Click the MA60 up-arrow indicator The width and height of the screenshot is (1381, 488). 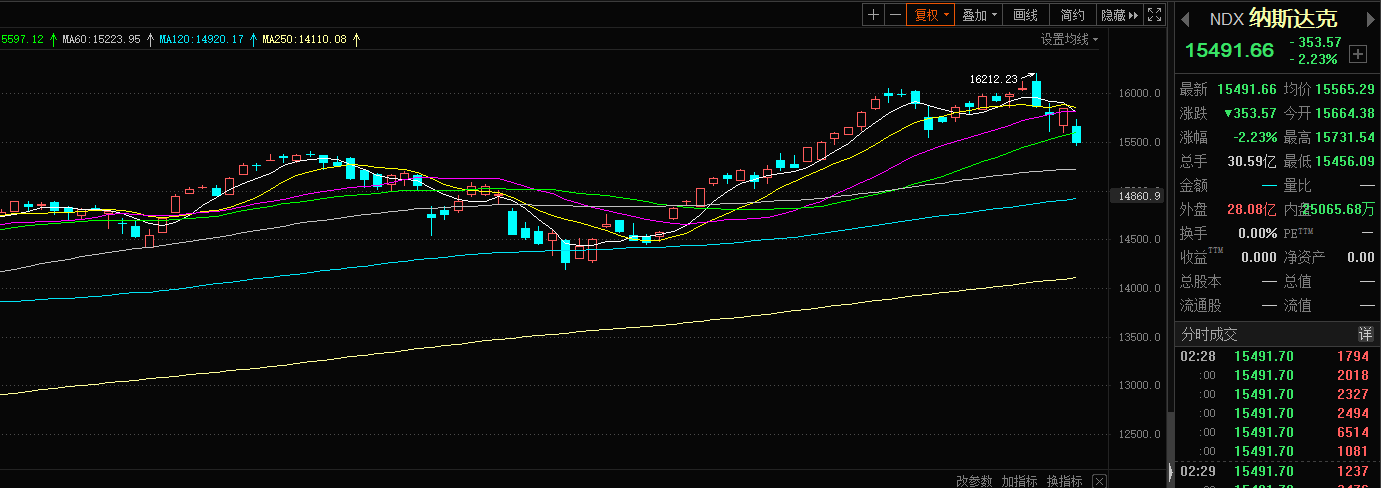click(150, 39)
